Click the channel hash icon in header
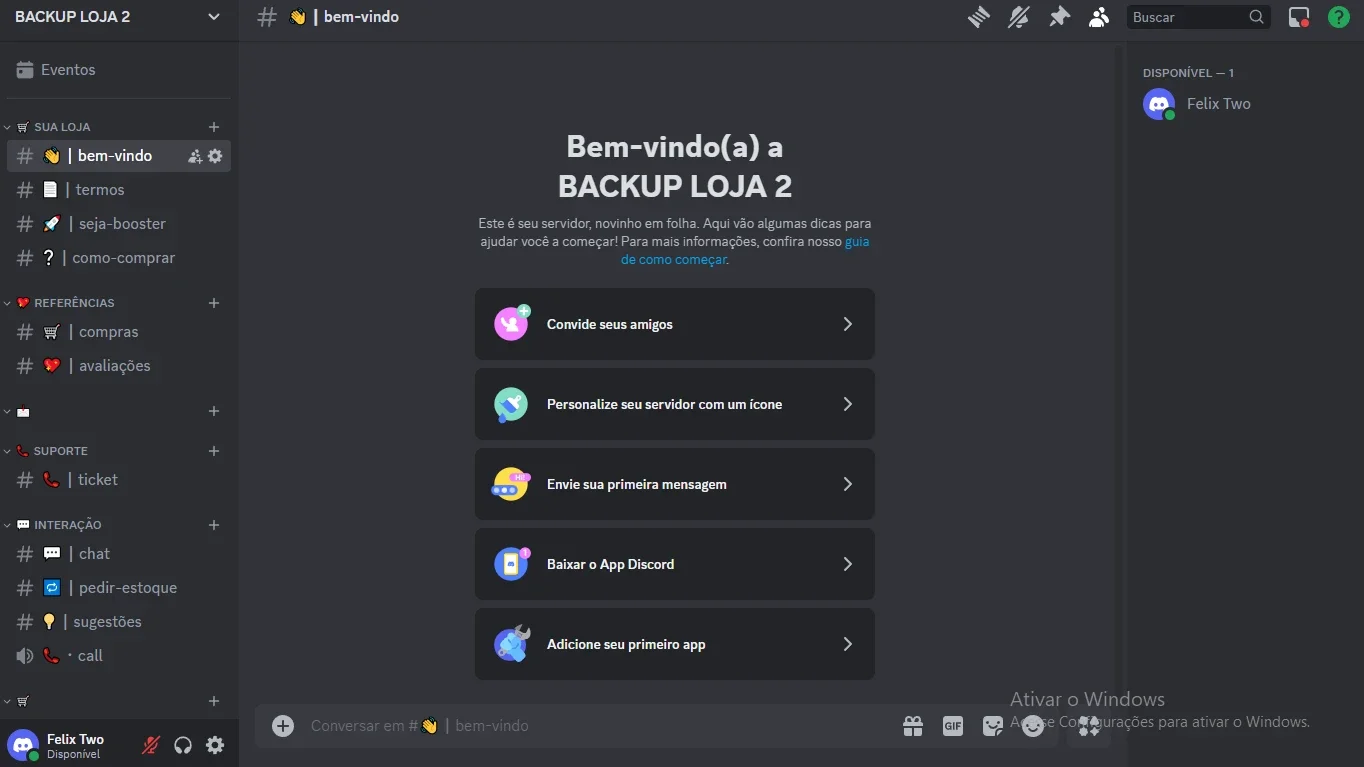Image resolution: width=1364 pixels, height=767 pixels. [266, 17]
